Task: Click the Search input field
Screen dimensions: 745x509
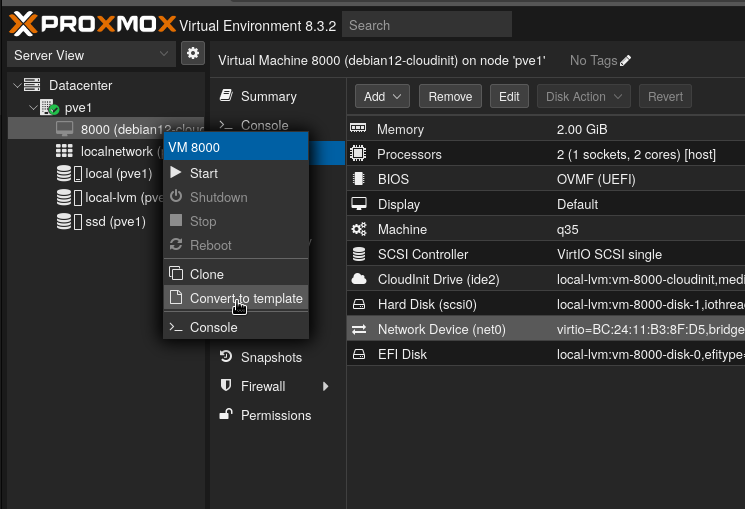Action: pyautogui.click(x=427, y=25)
